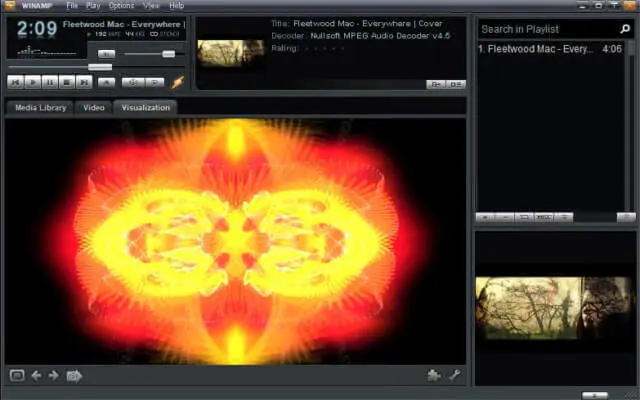This screenshot has height=400, width=640.
Task: Open the Help menu
Action: (x=176, y=5)
